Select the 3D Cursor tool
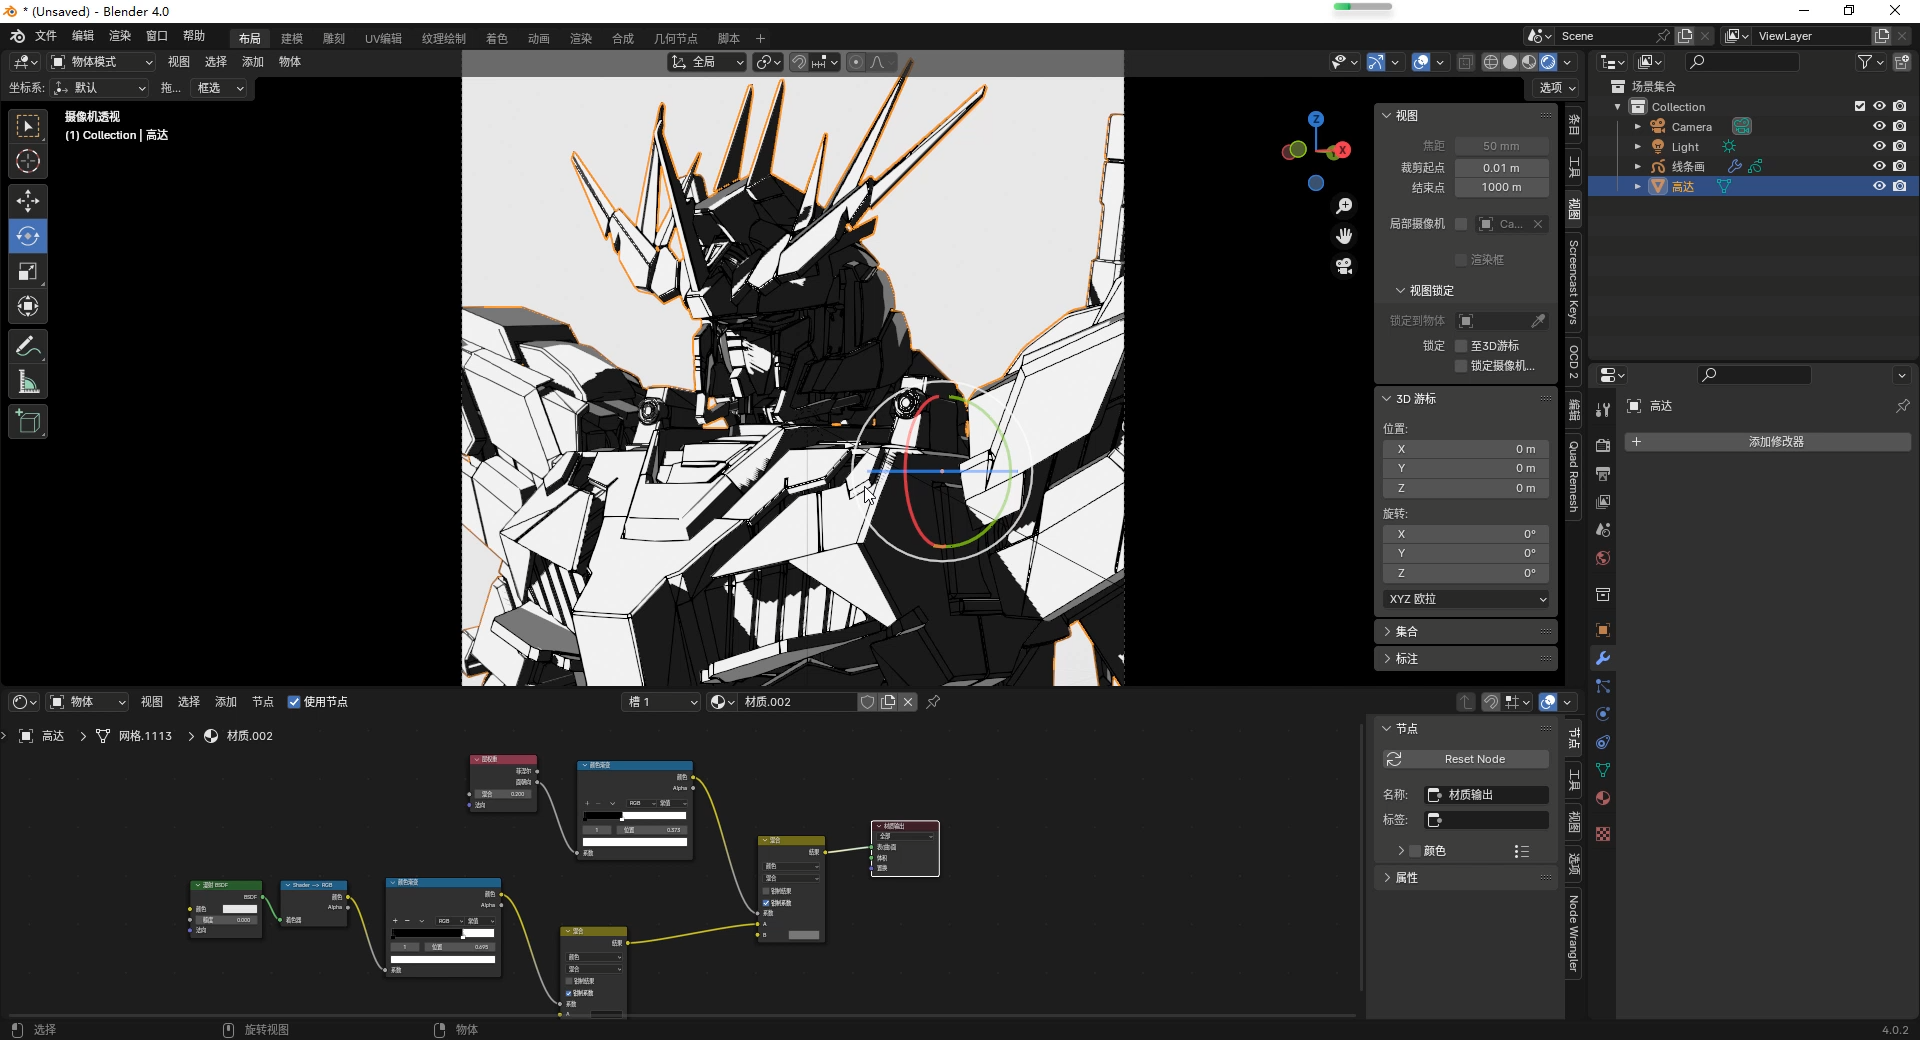The width and height of the screenshot is (1920, 1040). pyautogui.click(x=28, y=161)
